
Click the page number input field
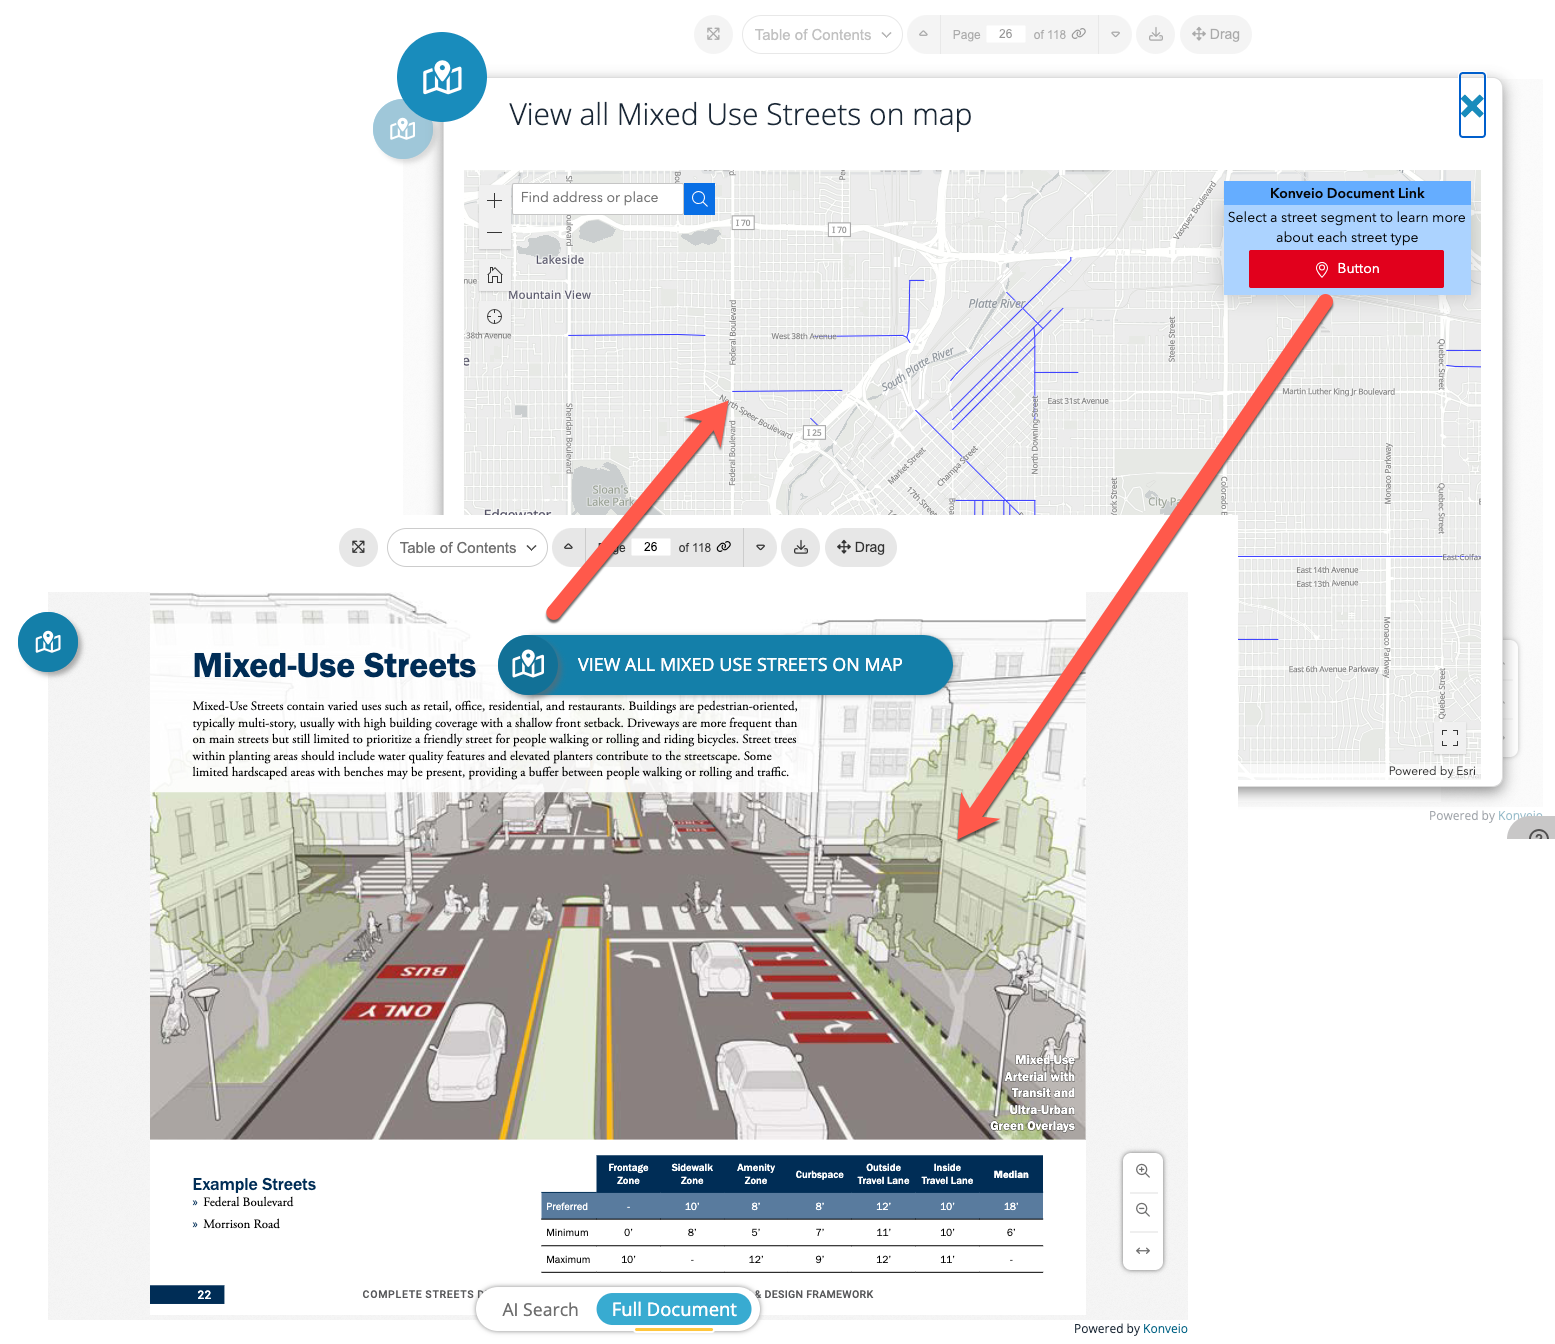tap(649, 547)
